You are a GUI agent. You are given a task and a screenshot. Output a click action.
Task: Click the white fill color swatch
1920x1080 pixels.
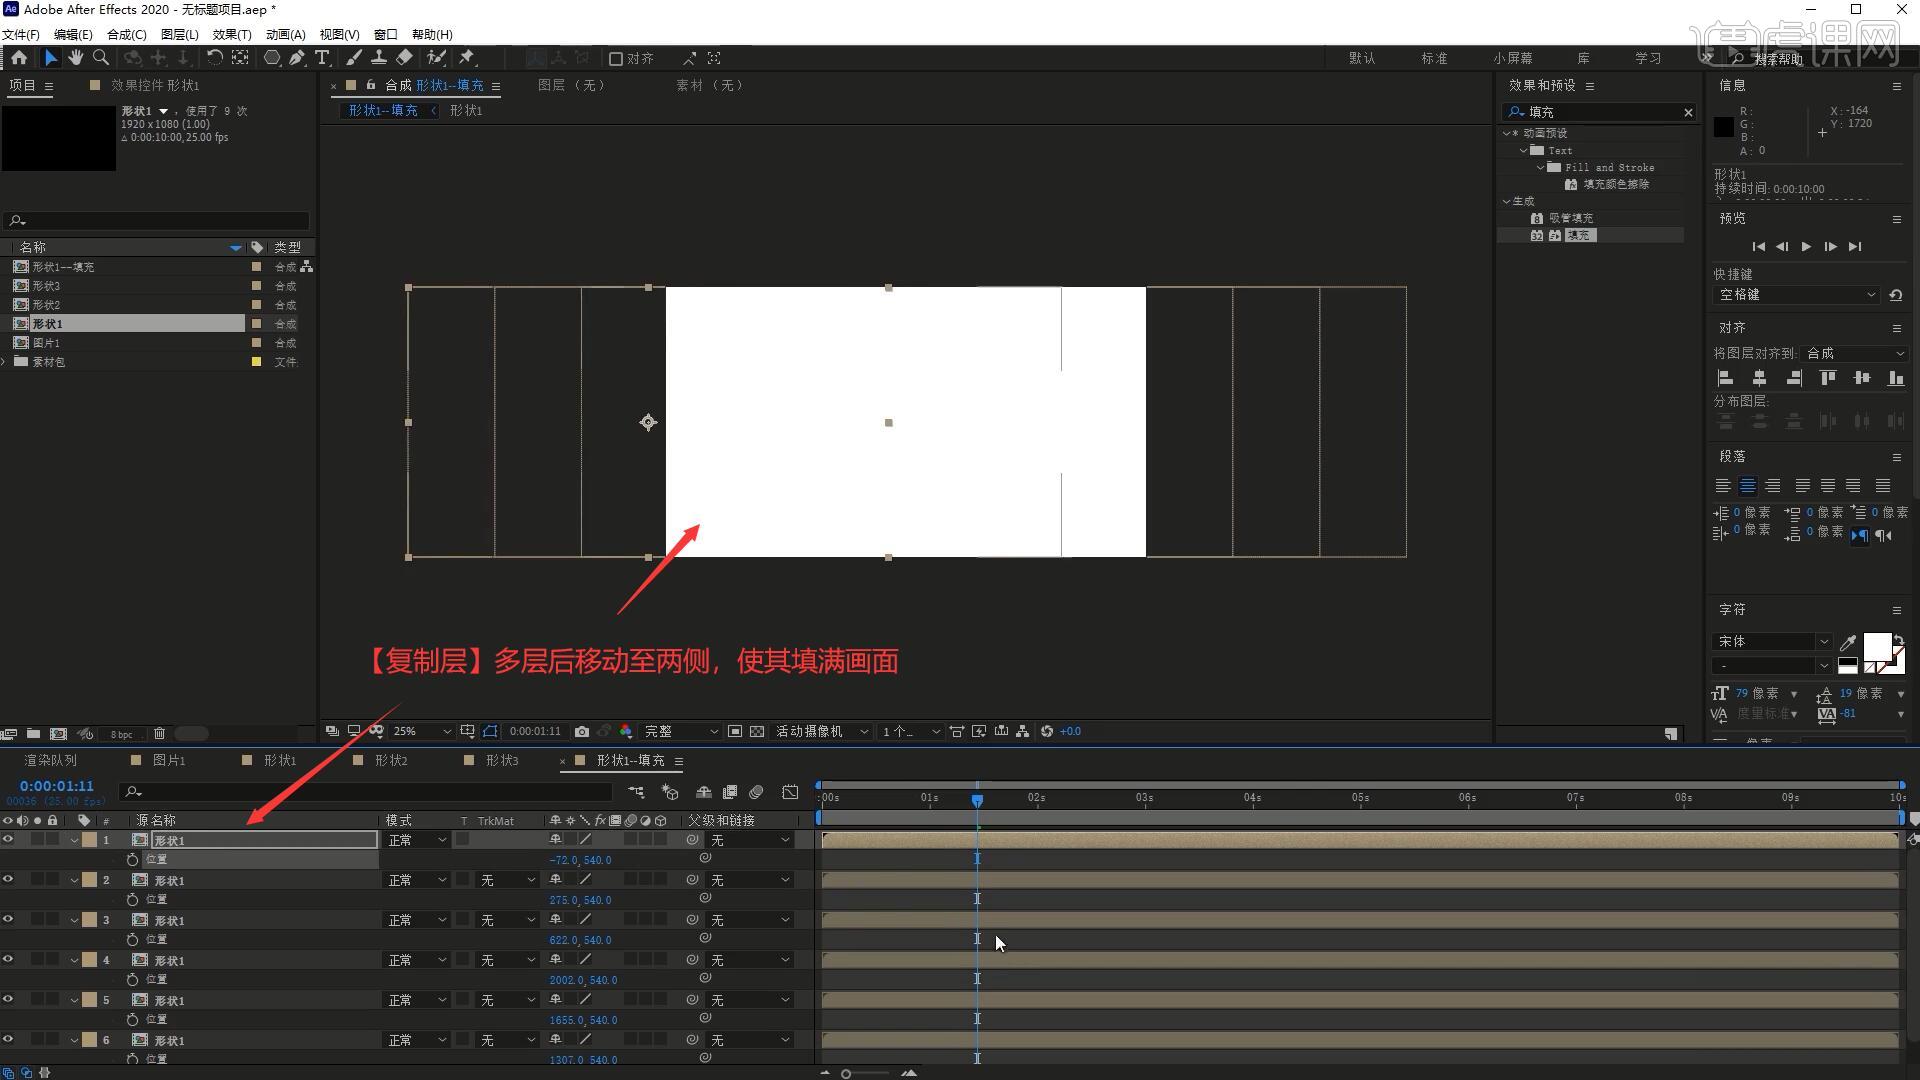[1876, 646]
